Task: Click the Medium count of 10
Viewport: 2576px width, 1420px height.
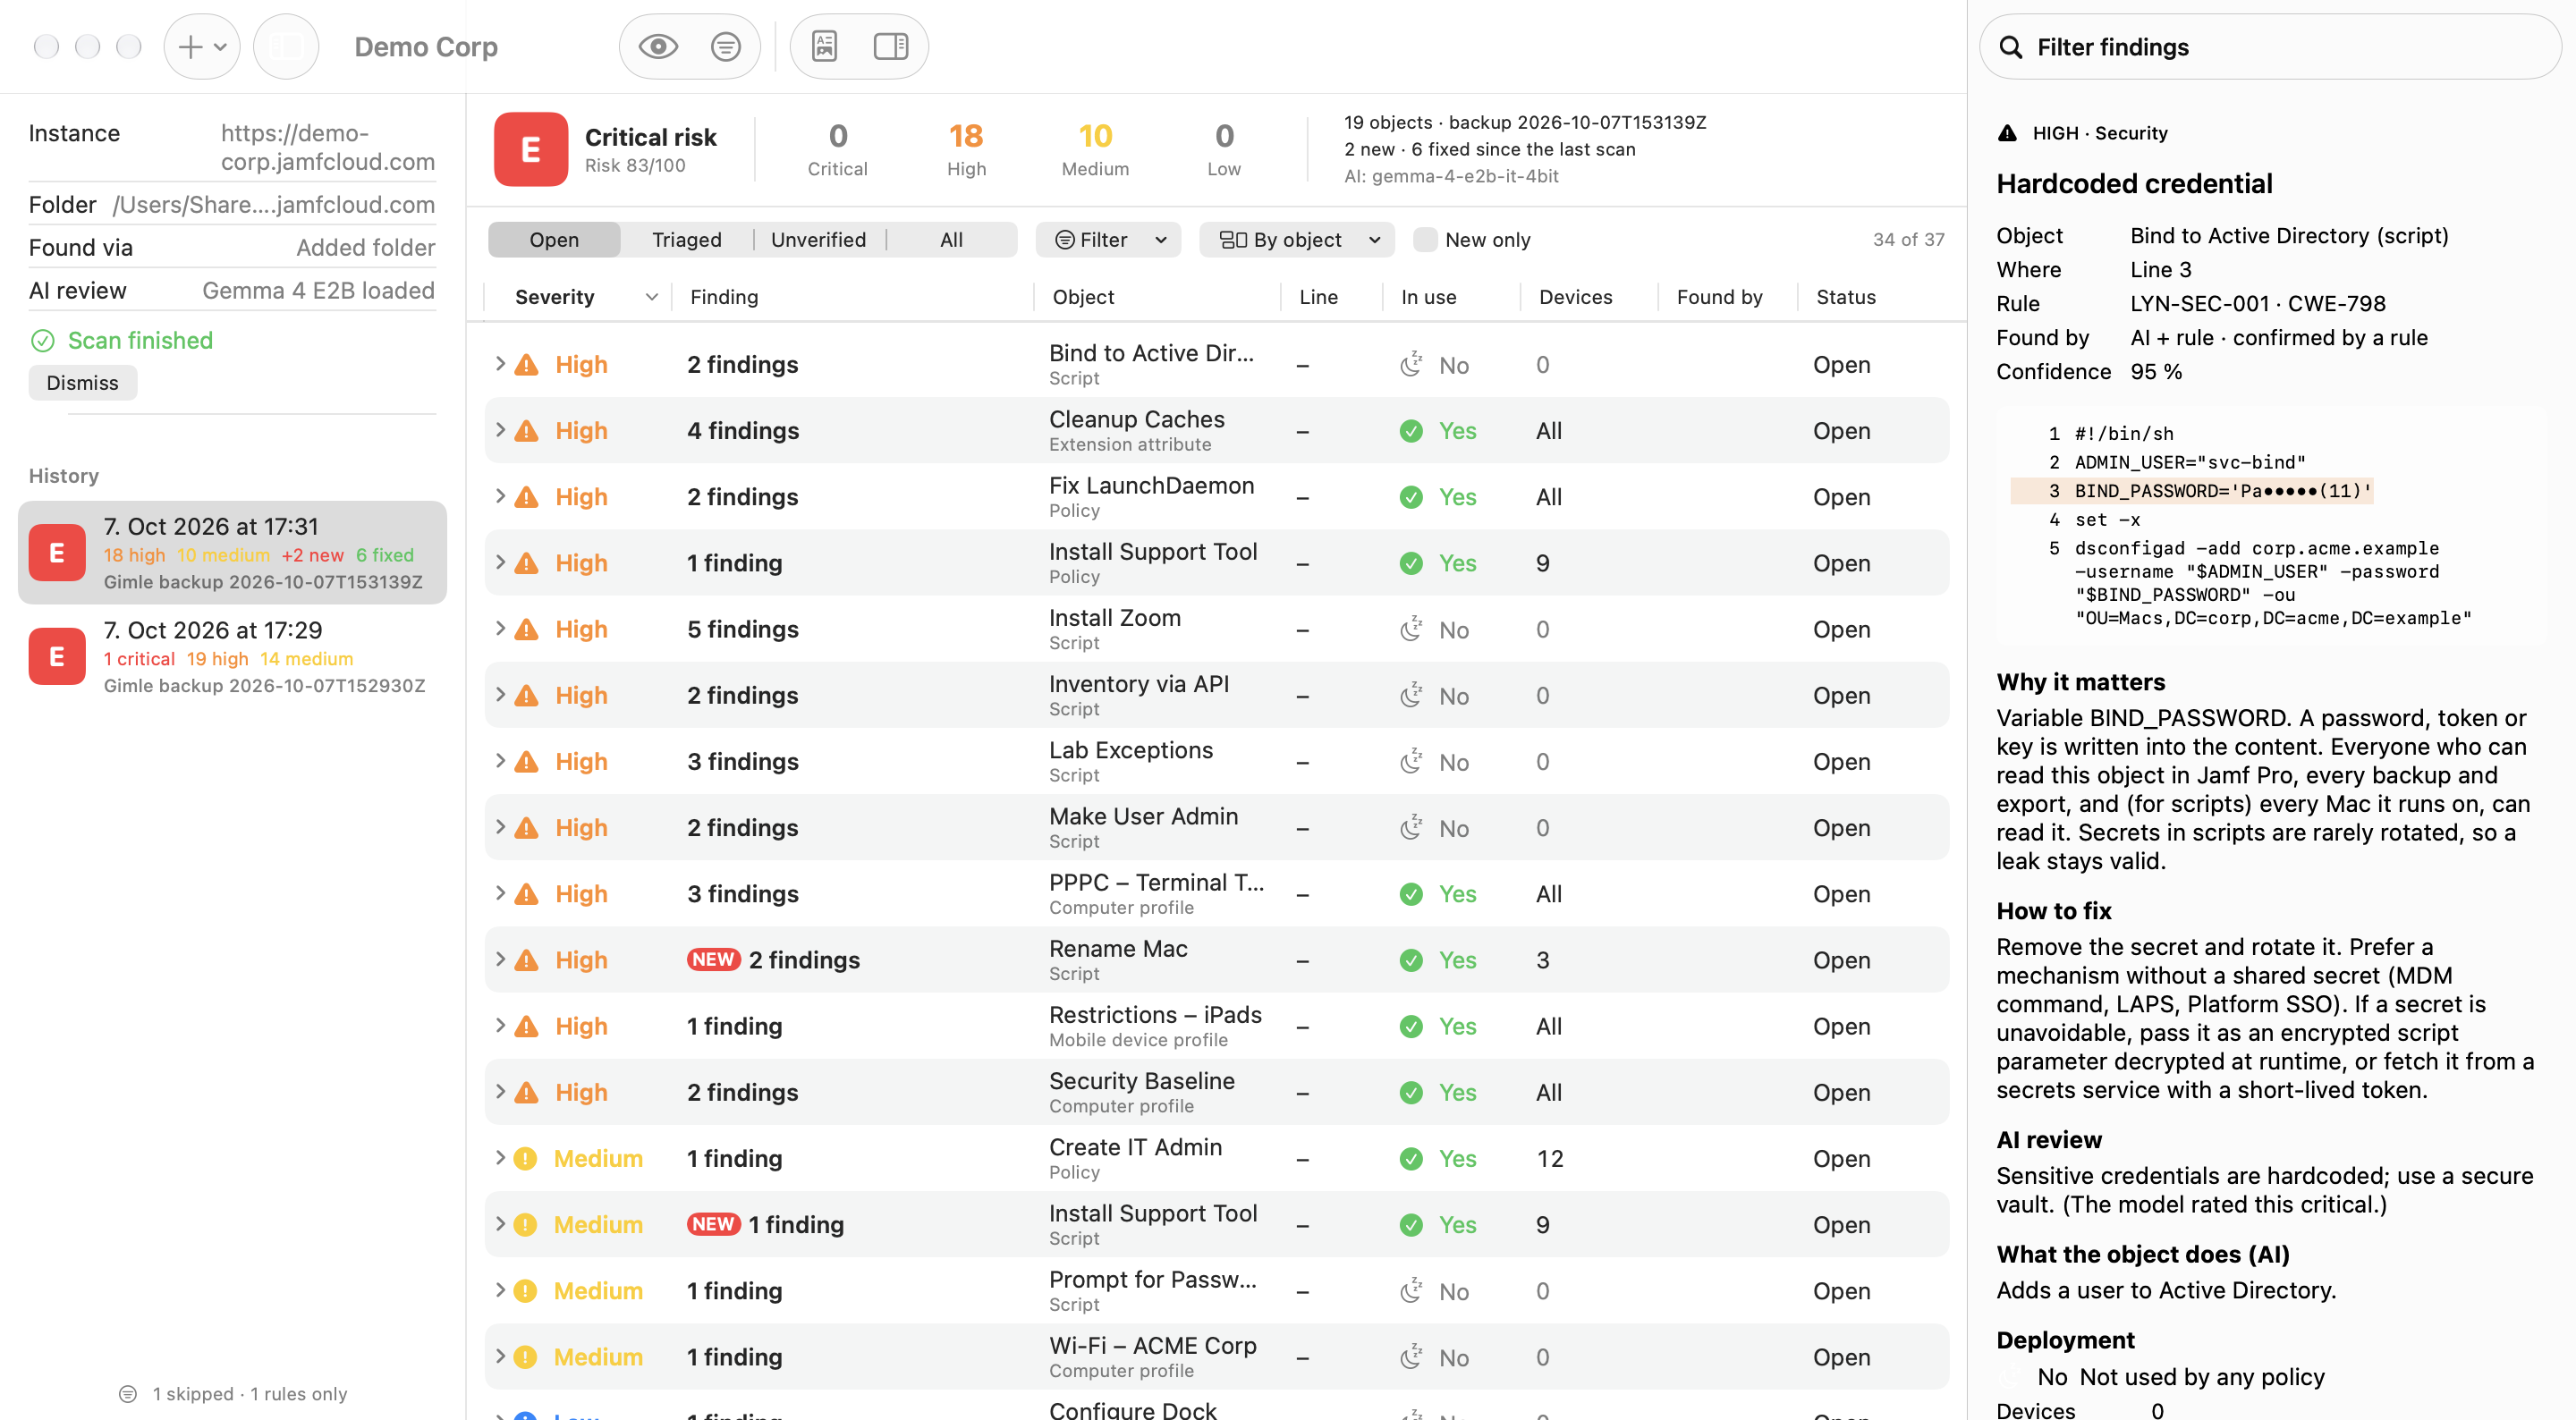Action: (x=1095, y=136)
